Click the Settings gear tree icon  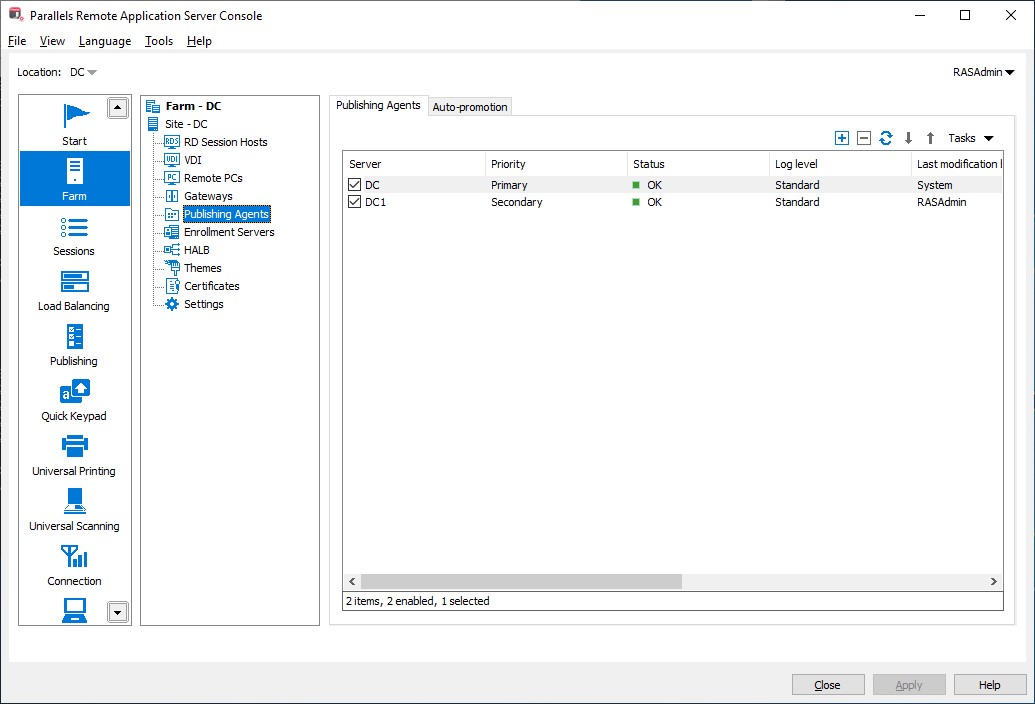tap(172, 304)
